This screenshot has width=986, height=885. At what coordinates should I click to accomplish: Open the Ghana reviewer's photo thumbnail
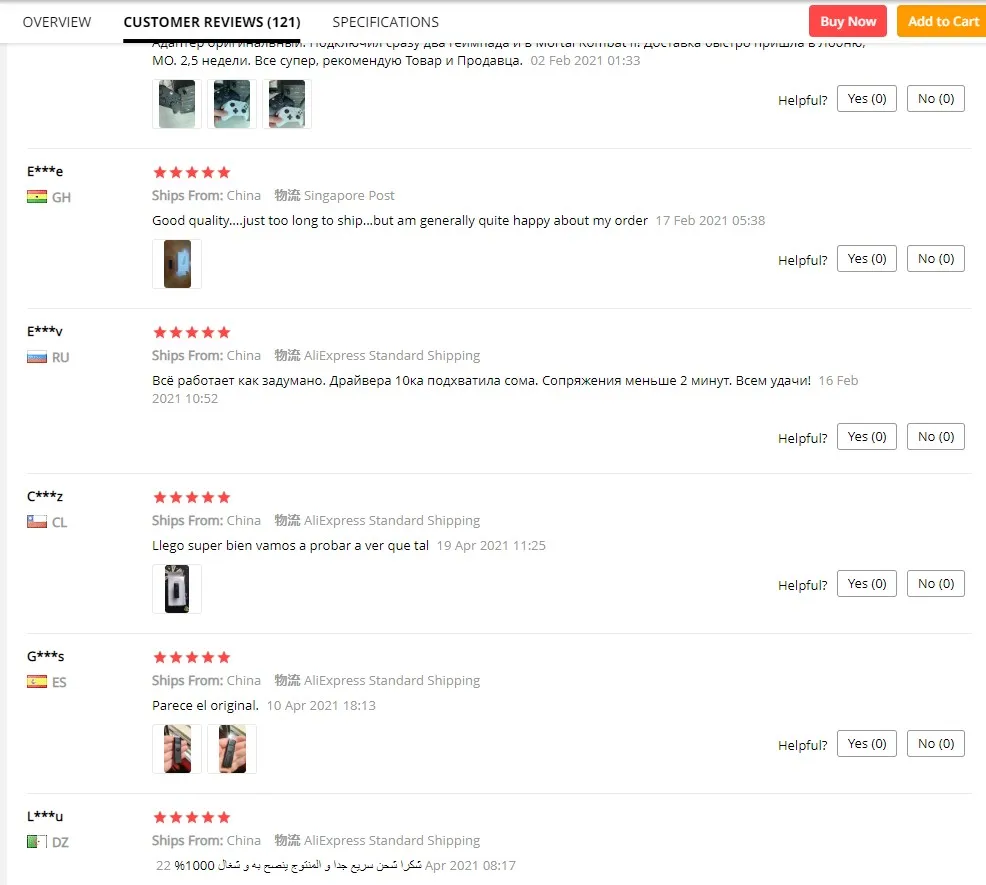pos(177,264)
